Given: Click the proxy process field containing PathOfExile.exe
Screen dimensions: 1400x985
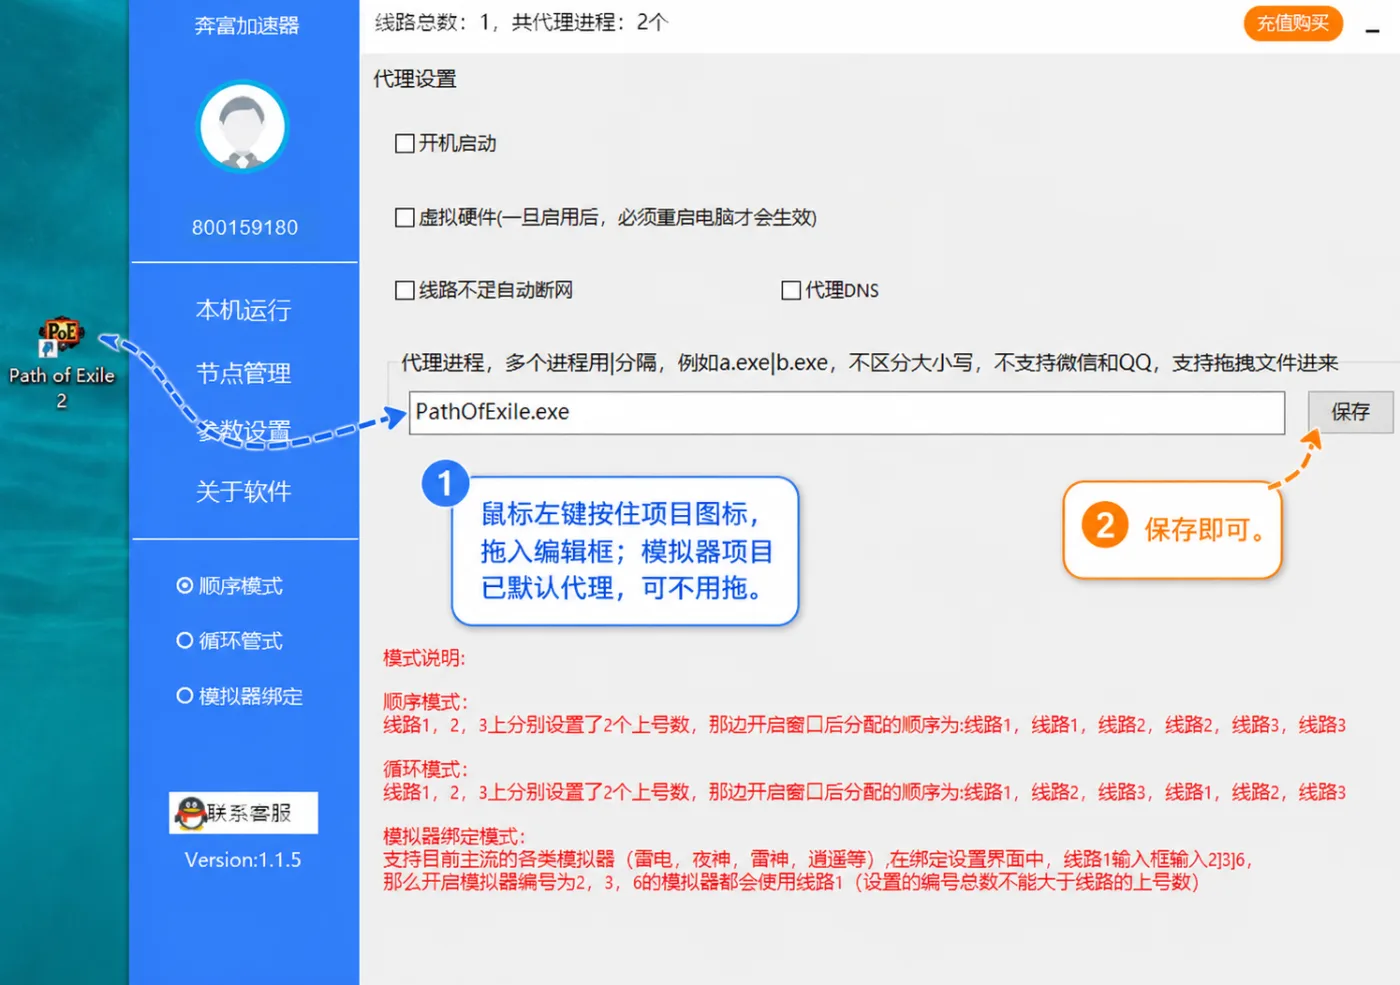Looking at the screenshot, I should [847, 412].
